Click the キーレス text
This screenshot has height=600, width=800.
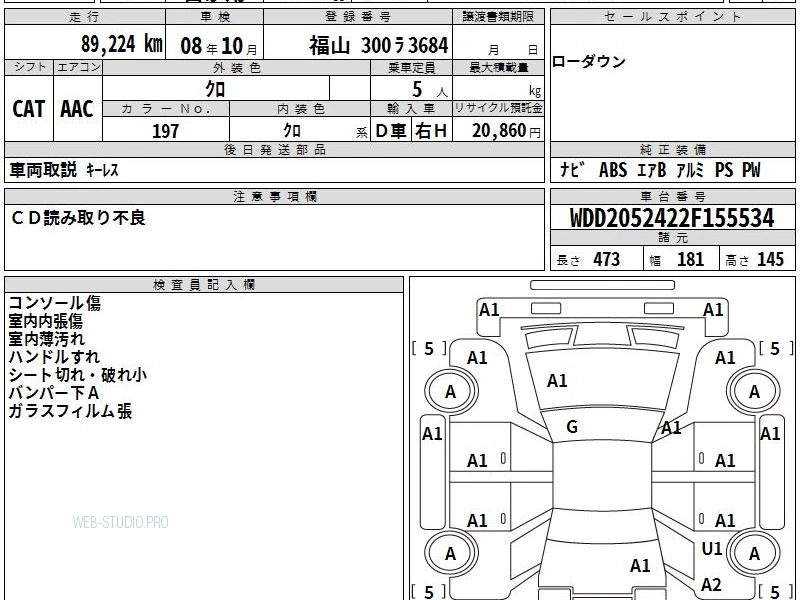102,170
